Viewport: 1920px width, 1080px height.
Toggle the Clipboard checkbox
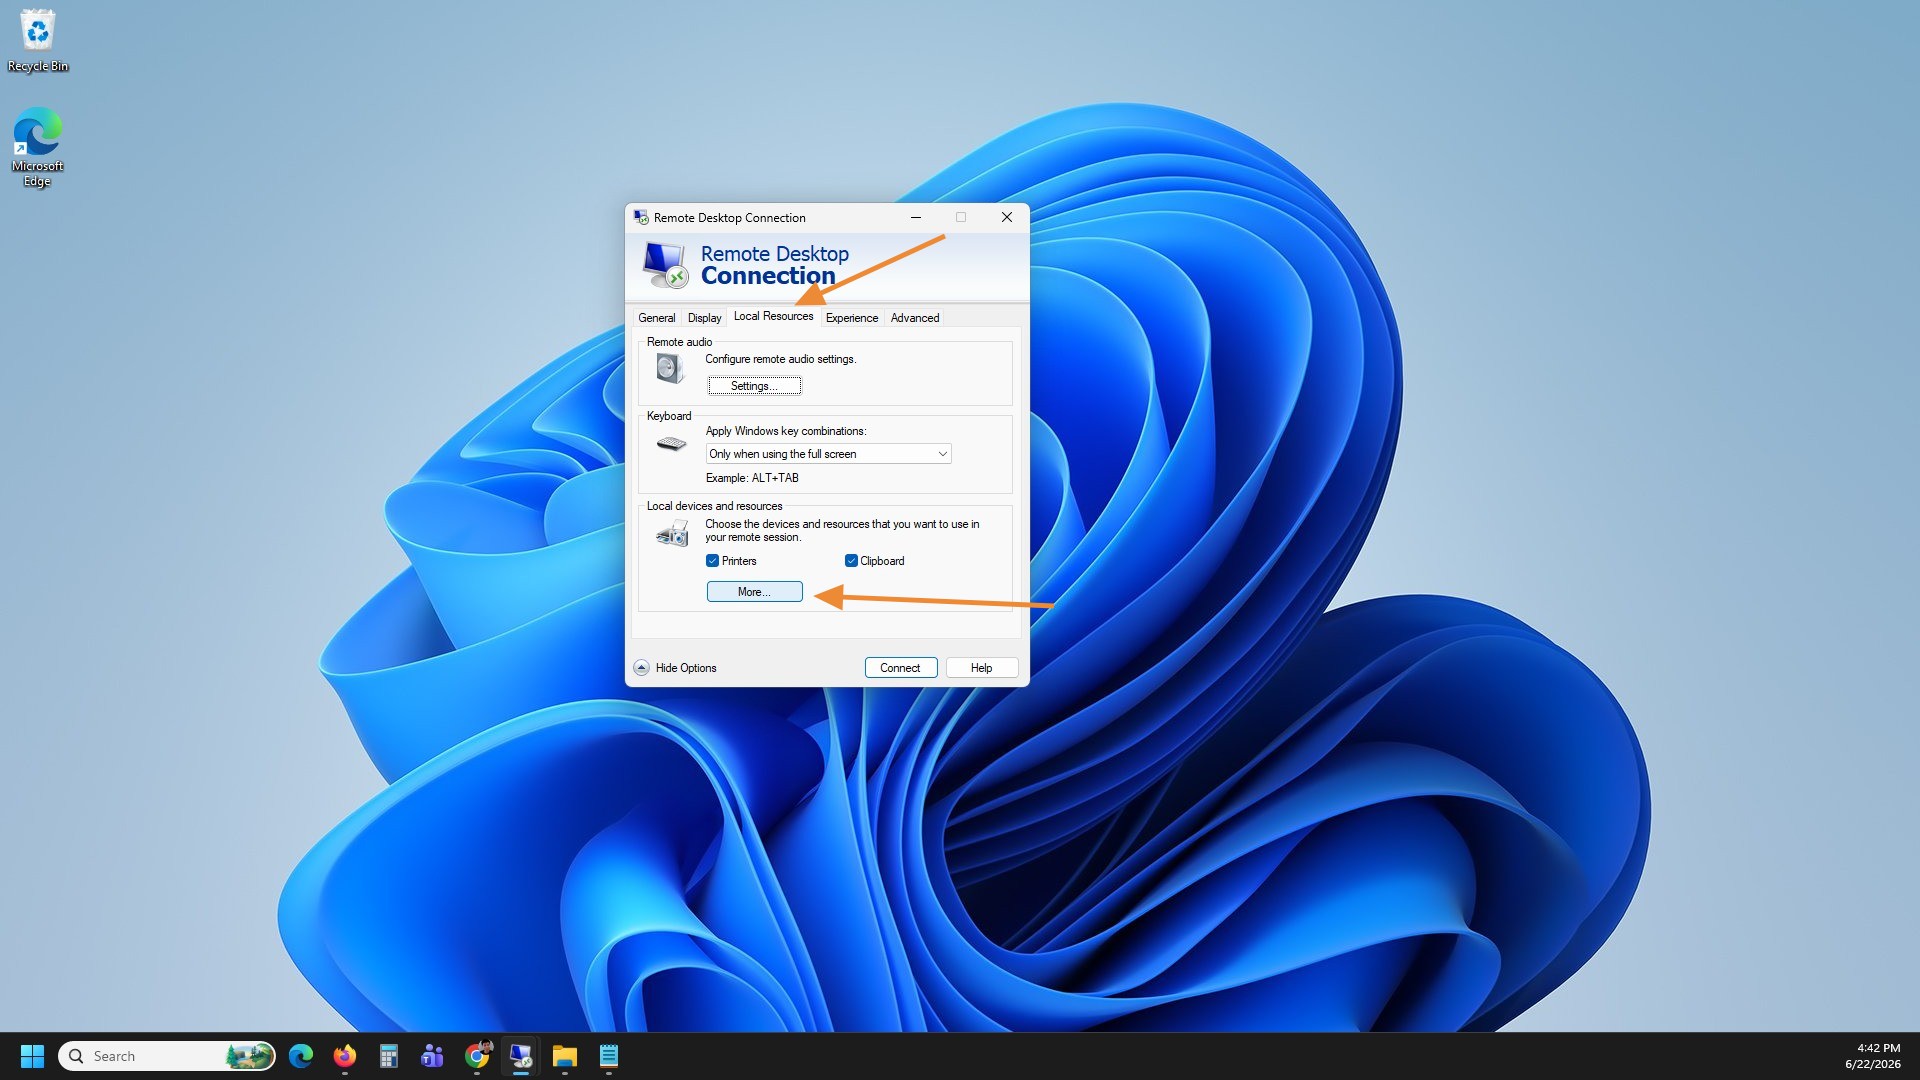tap(851, 561)
